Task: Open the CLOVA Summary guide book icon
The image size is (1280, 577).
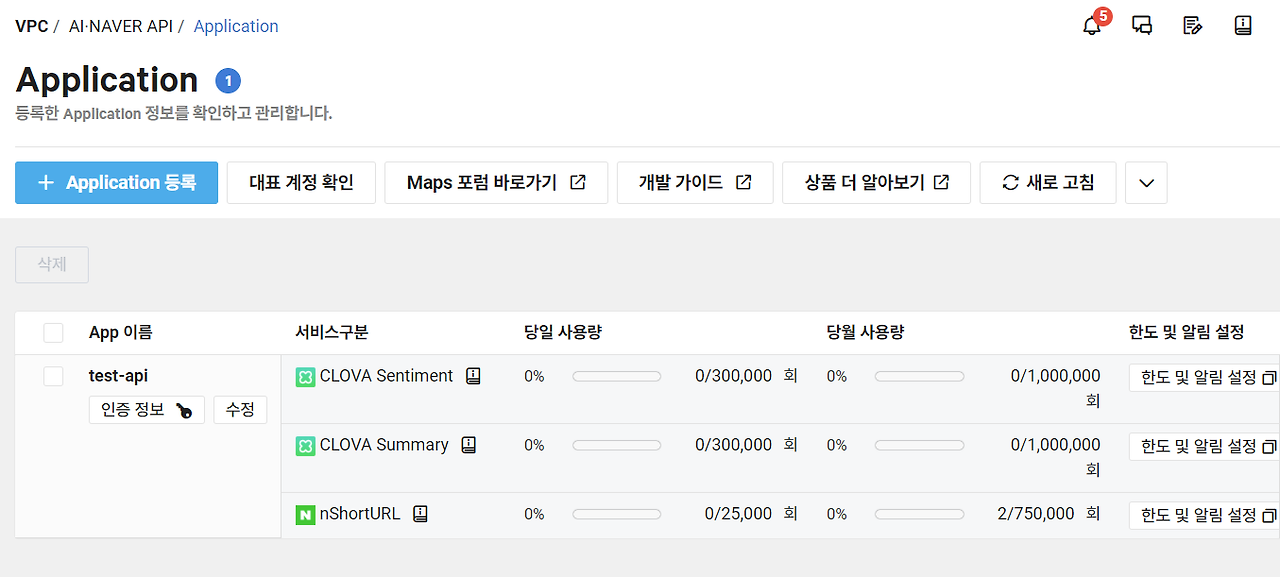Action: click(x=468, y=445)
